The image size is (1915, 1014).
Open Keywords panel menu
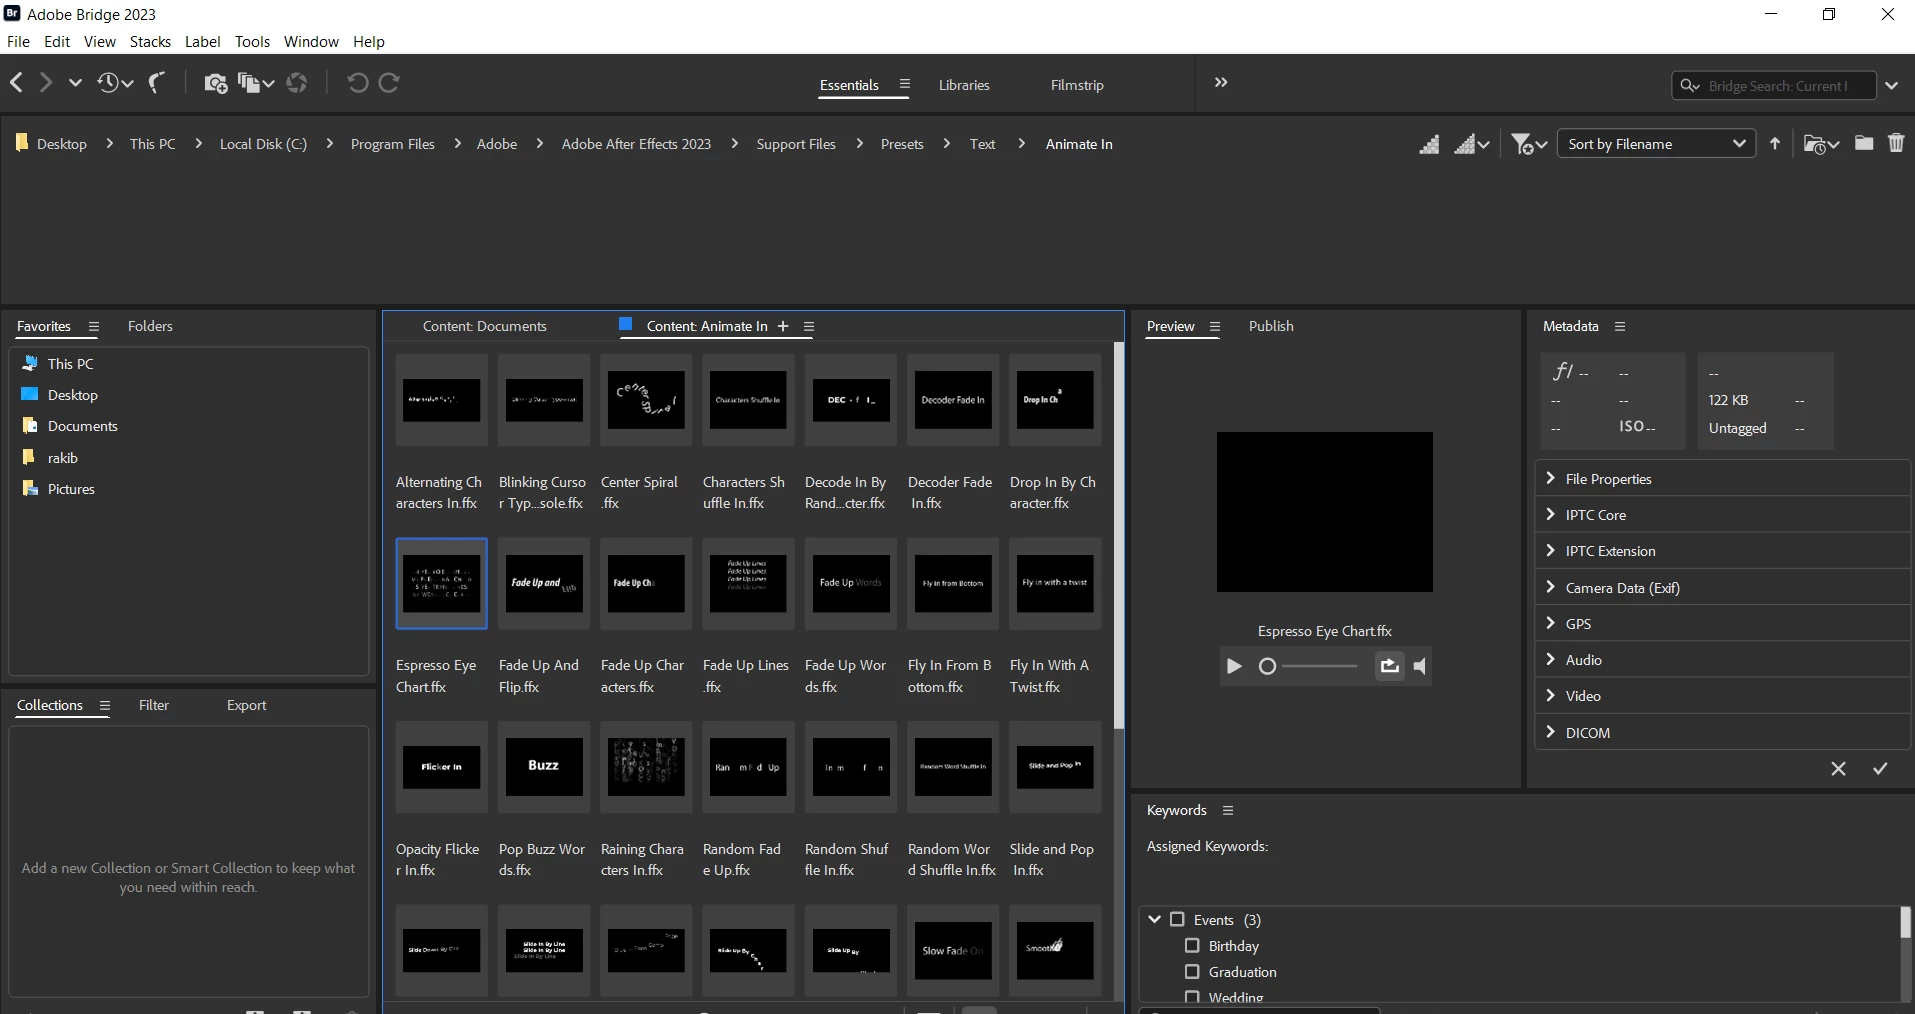pyautogui.click(x=1228, y=810)
